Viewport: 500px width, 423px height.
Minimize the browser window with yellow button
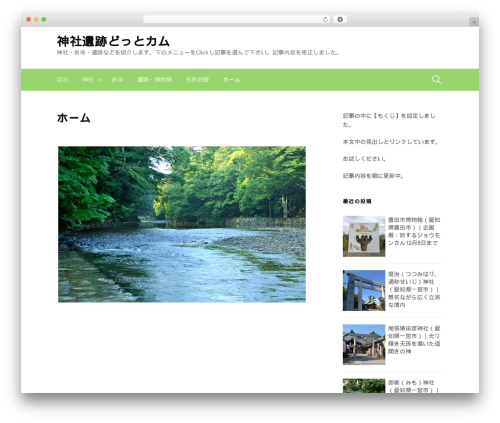point(36,20)
